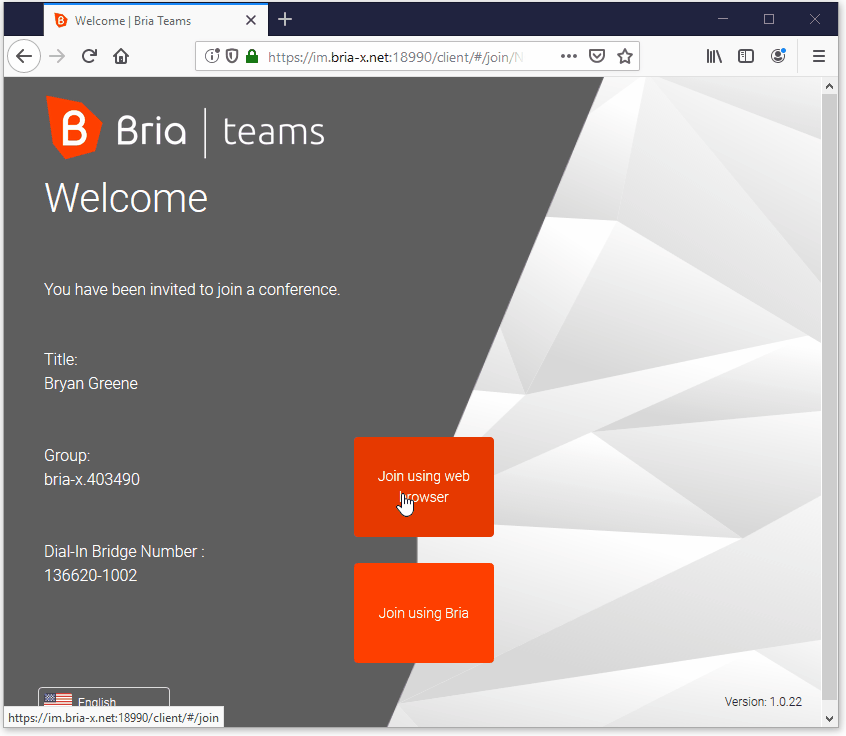Click the Welcome heading text
The image size is (846, 736).
[126, 198]
